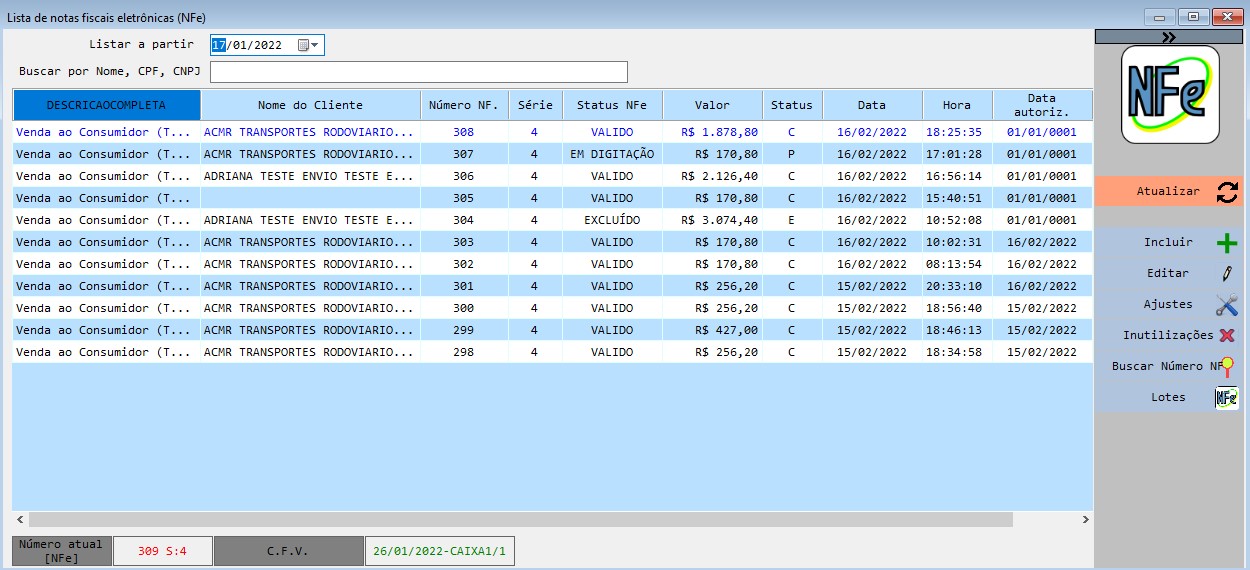Click the pencil icon next to Editar

1226,274
